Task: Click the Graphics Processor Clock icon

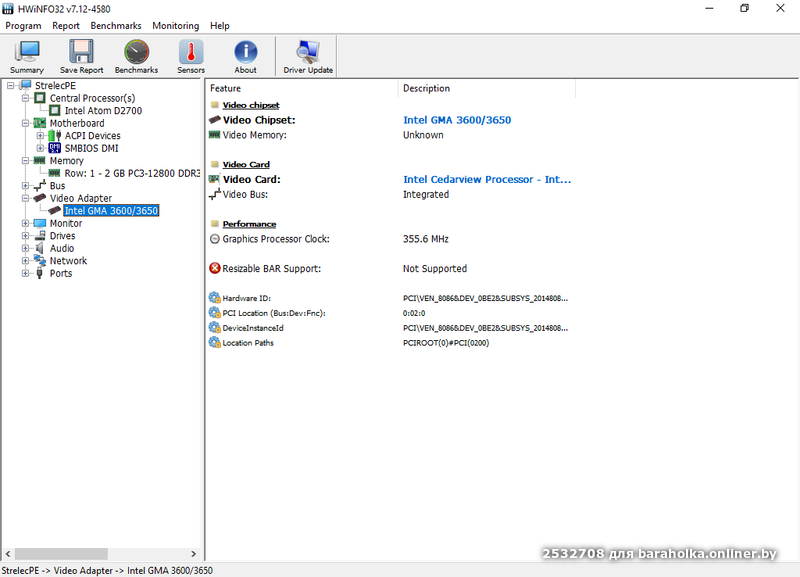Action: 215,239
